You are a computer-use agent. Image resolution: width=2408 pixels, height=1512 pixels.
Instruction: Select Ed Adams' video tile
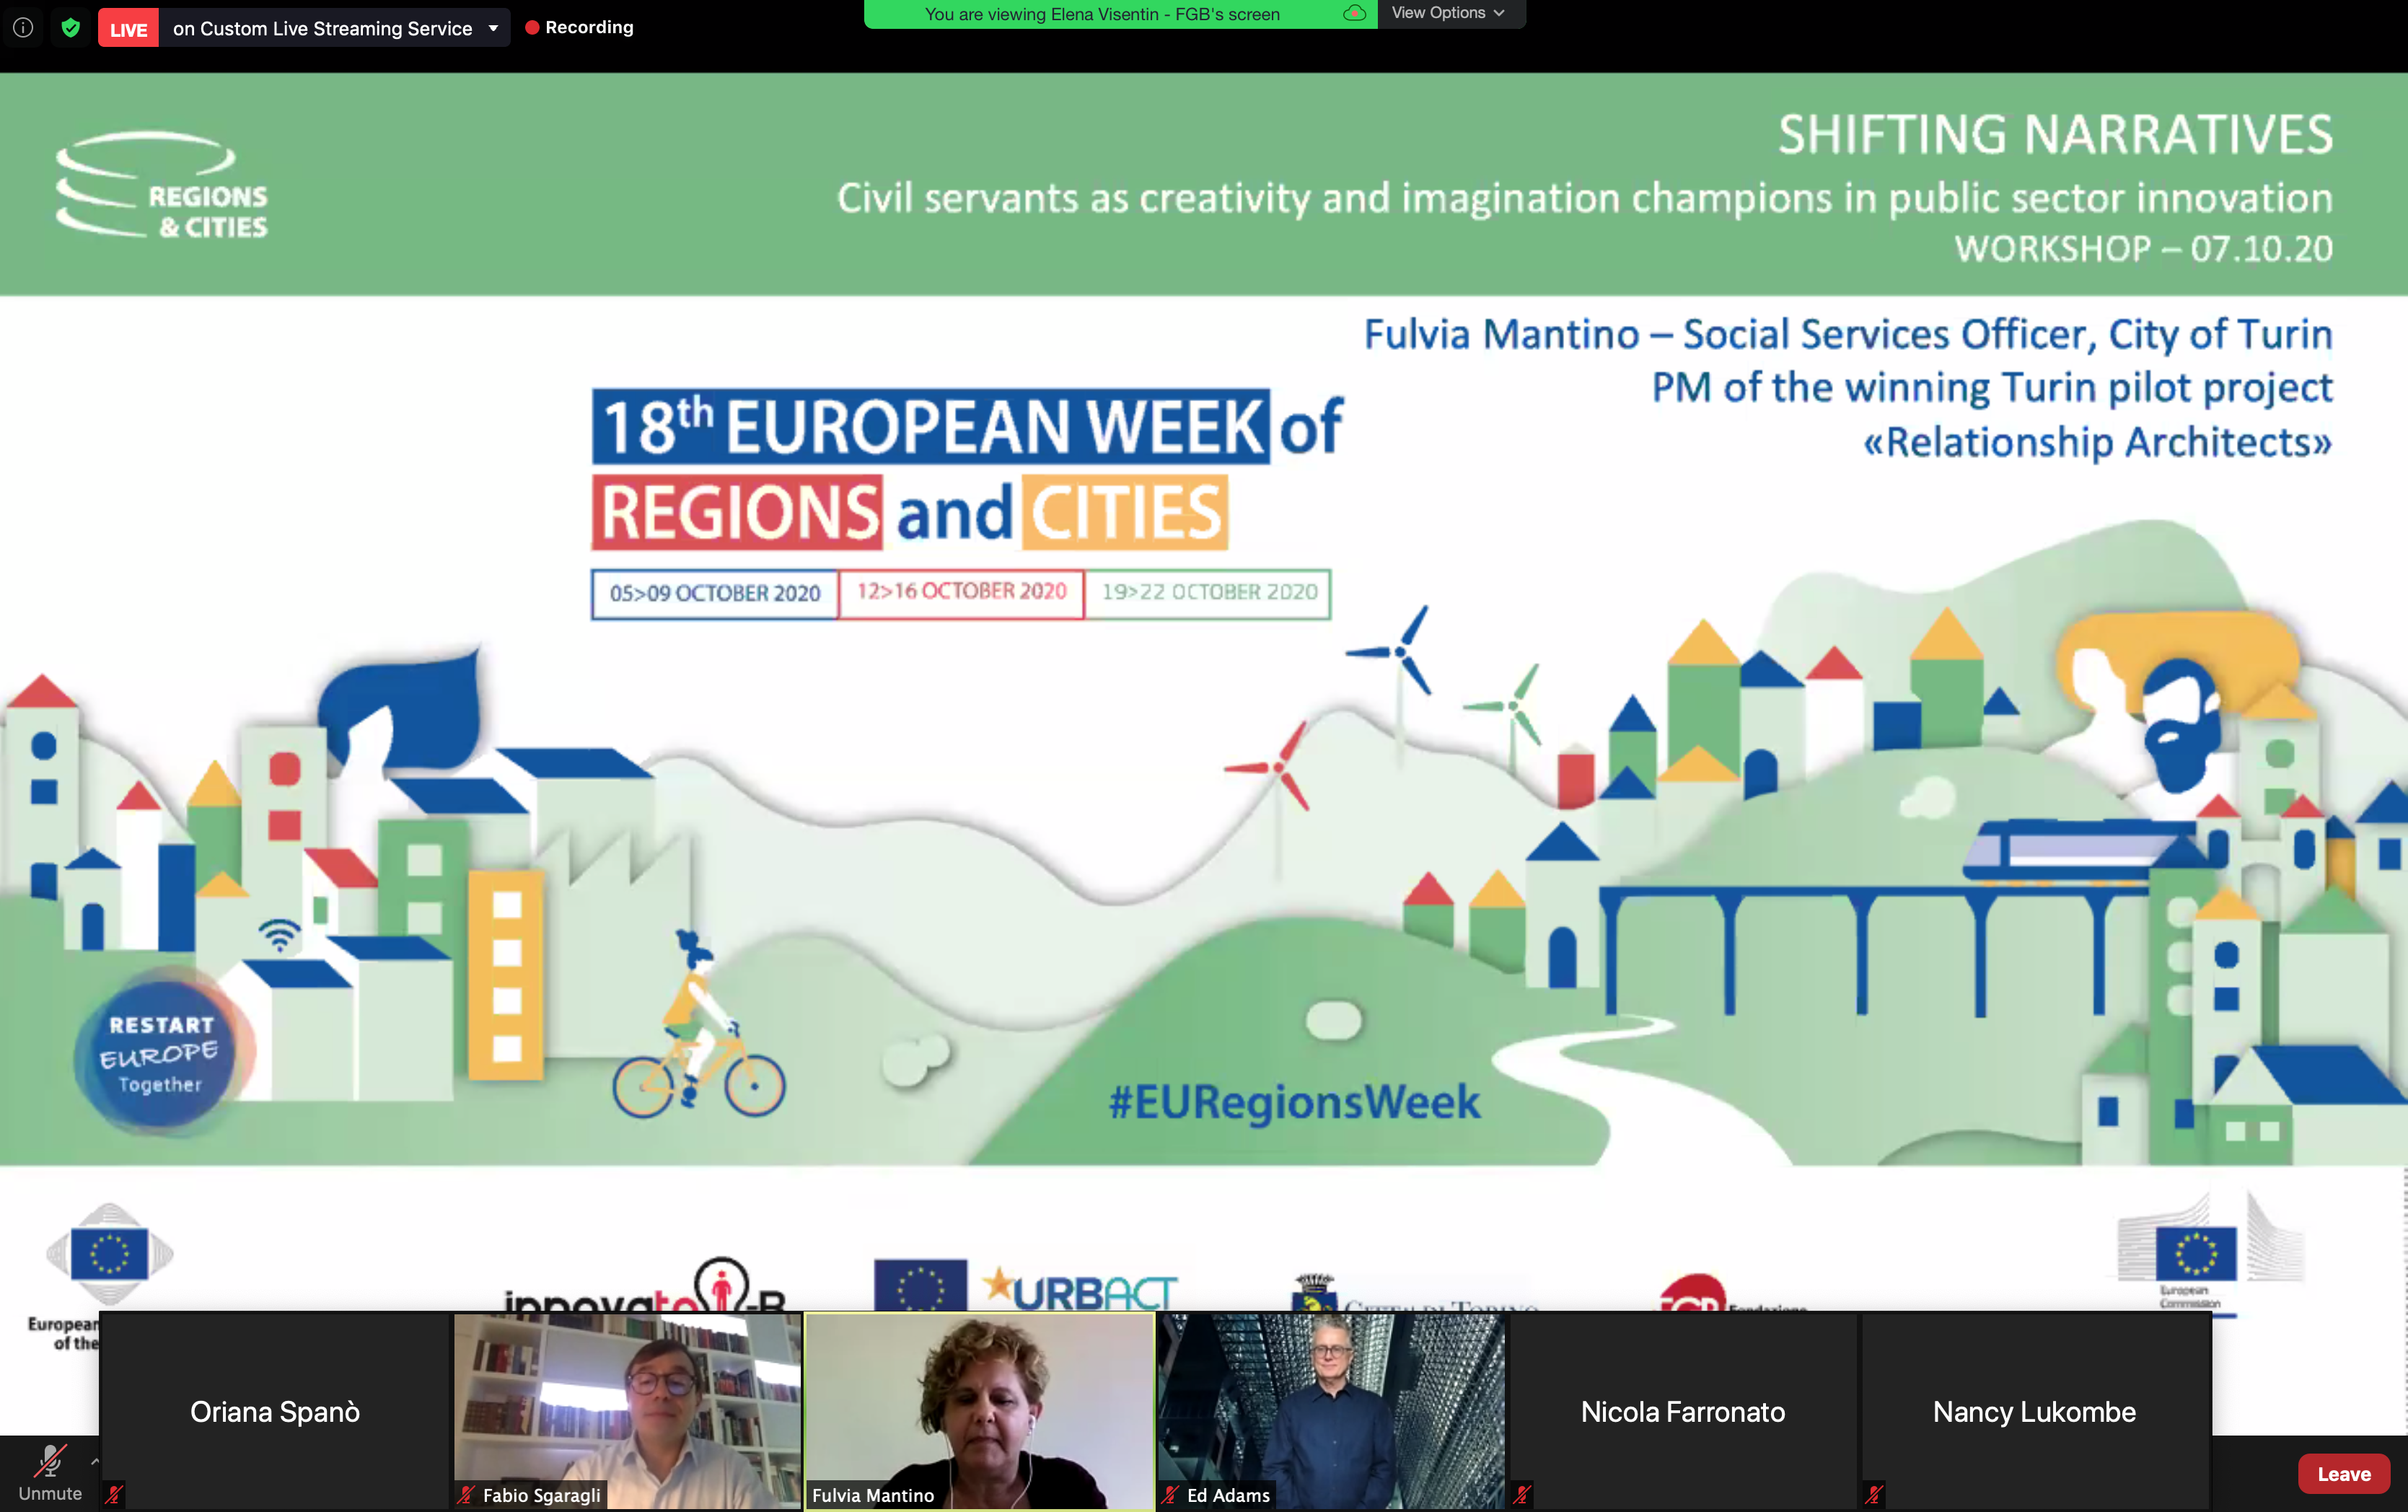click(1331, 1411)
